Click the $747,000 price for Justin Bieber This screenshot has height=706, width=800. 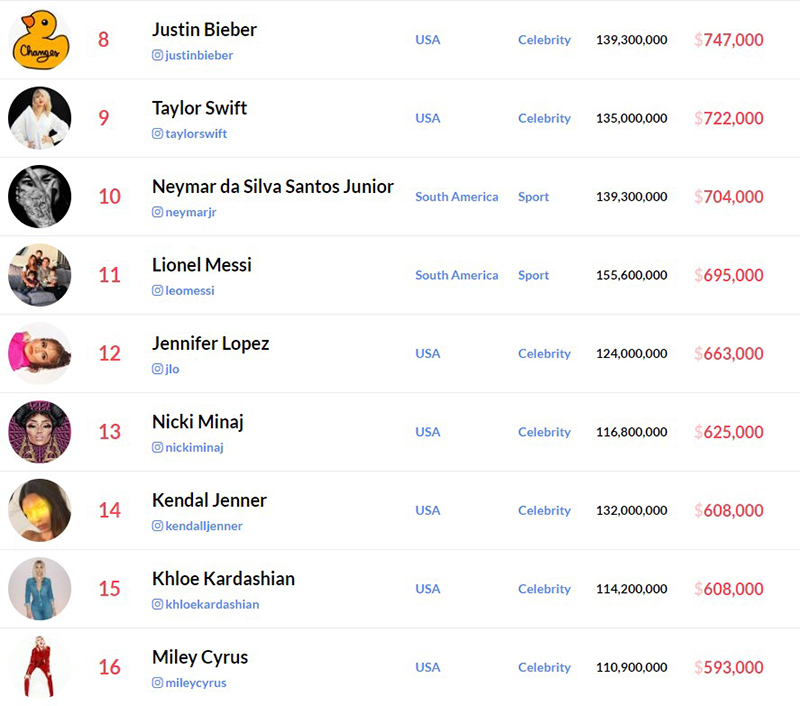(729, 39)
